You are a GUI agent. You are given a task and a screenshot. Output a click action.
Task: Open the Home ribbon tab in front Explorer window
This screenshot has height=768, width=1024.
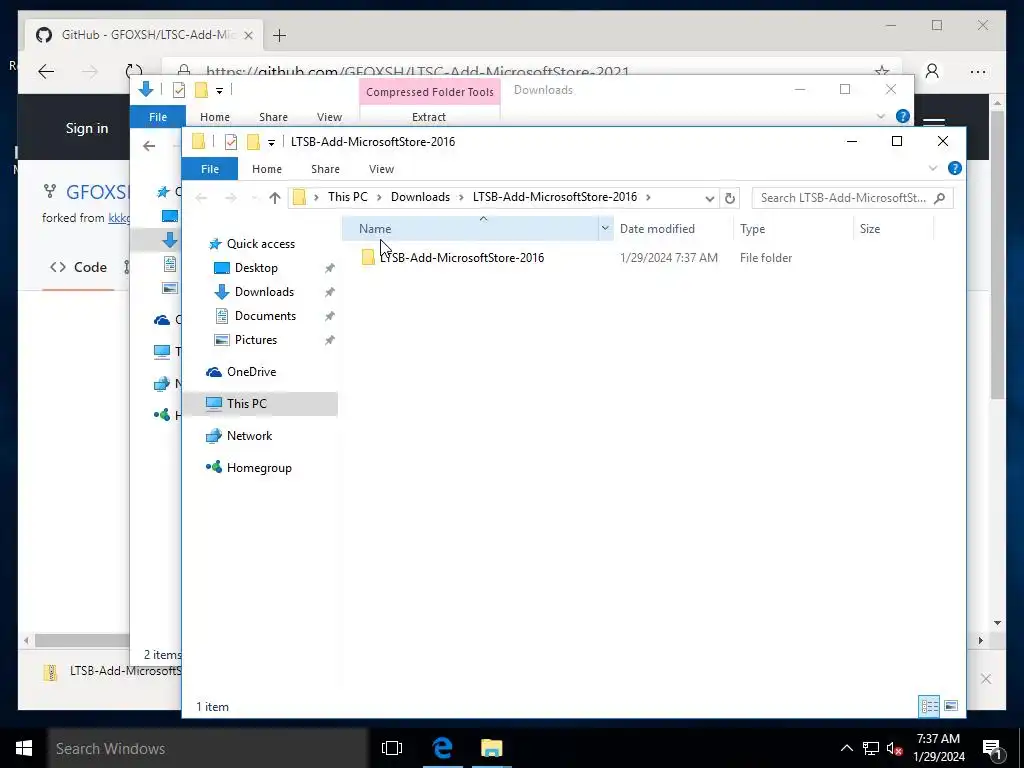pyautogui.click(x=266, y=168)
